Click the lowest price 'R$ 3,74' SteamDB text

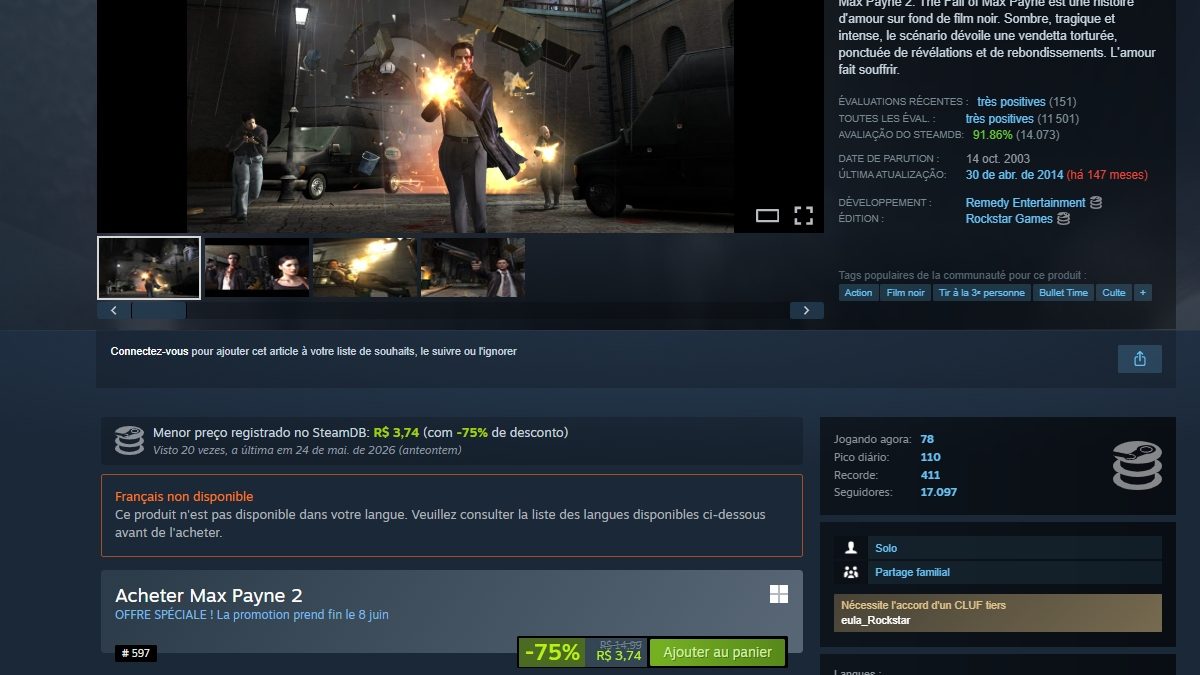pyautogui.click(x=396, y=433)
